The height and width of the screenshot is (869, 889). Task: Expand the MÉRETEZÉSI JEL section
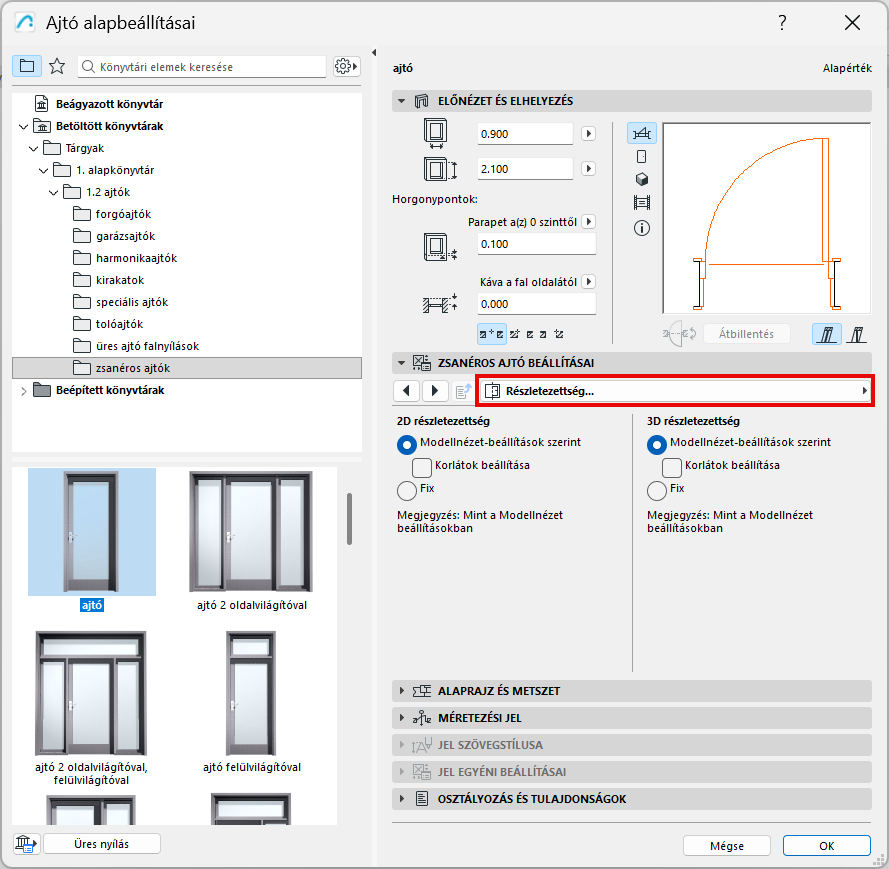(x=402, y=718)
